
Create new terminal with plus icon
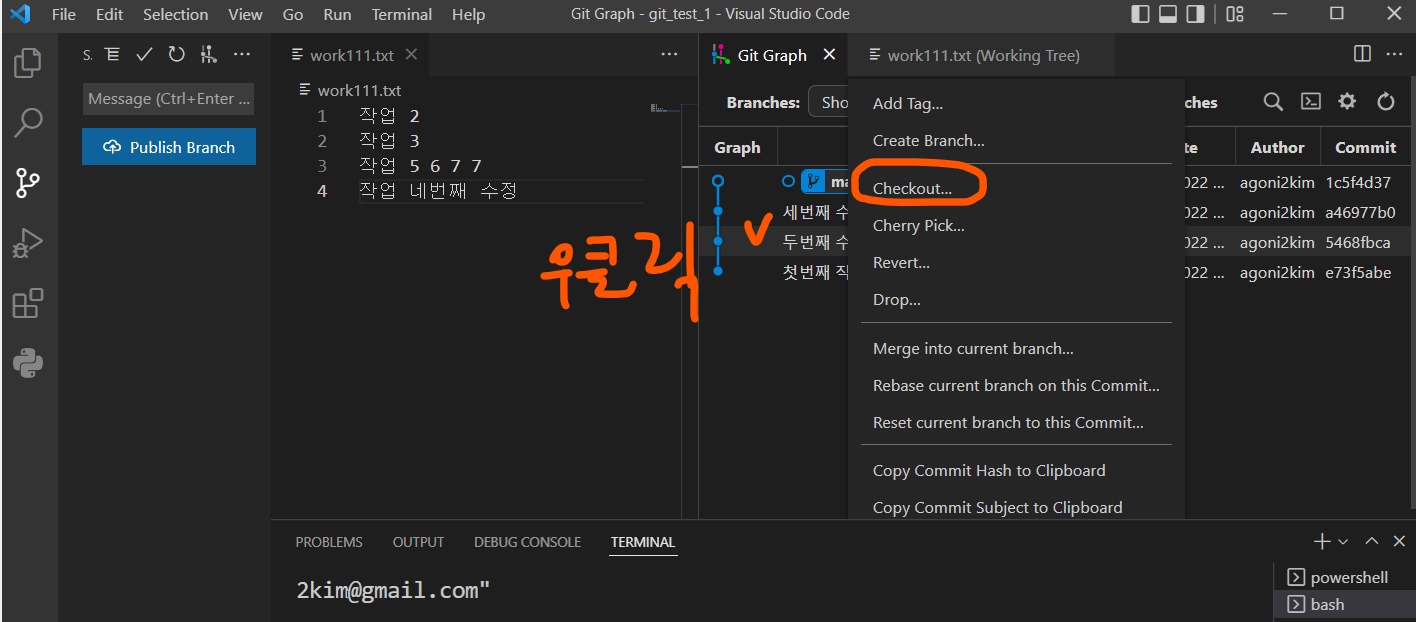[x=1322, y=541]
